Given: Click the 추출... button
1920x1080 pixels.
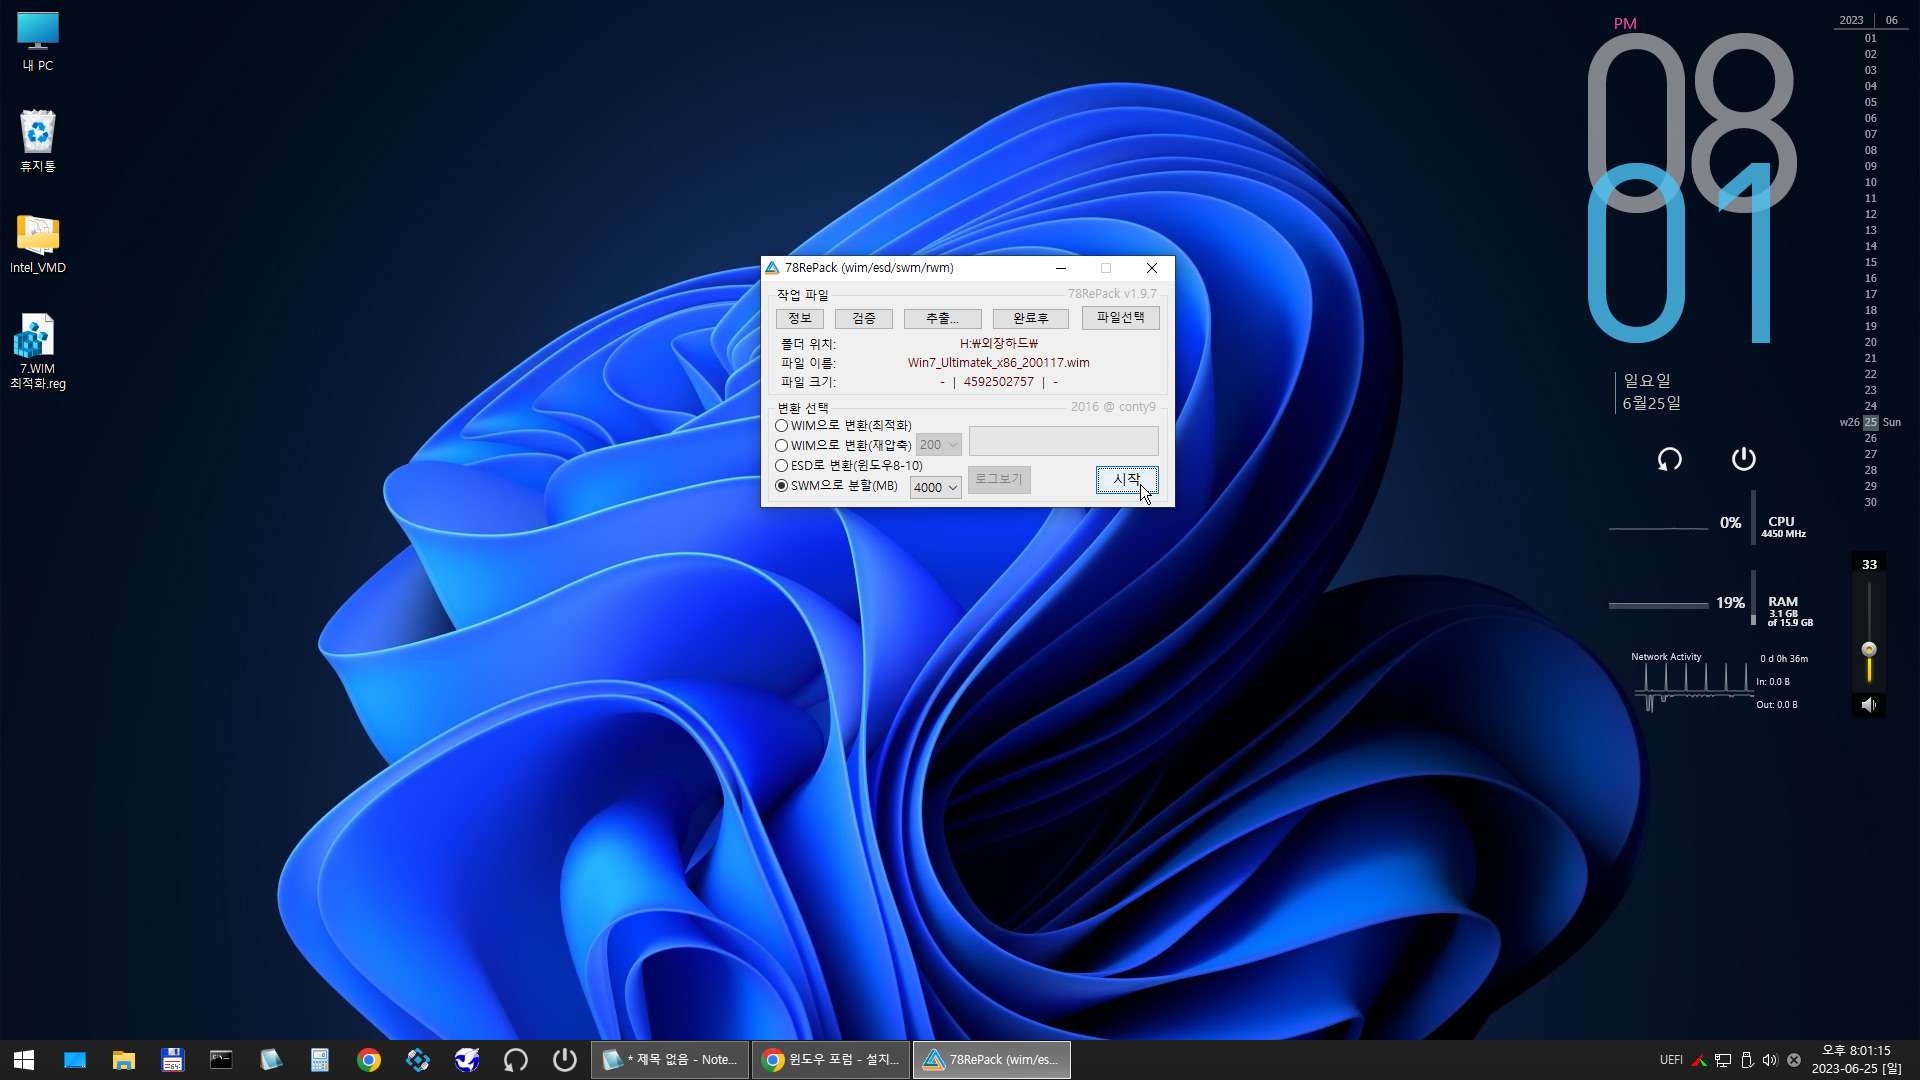Looking at the screenshot, I should click(x=942, y=318).
